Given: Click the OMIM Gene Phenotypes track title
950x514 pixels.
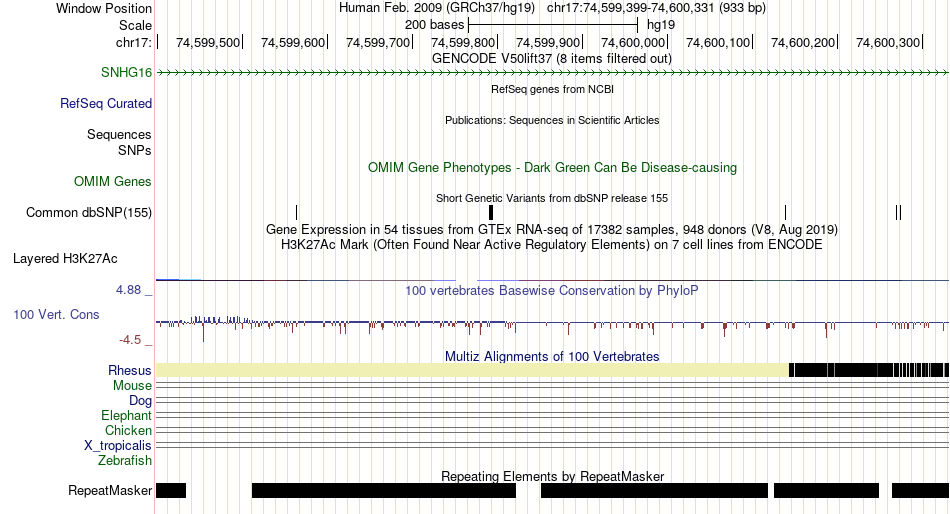Looking at the screenshot, I should tap(552, 167).
